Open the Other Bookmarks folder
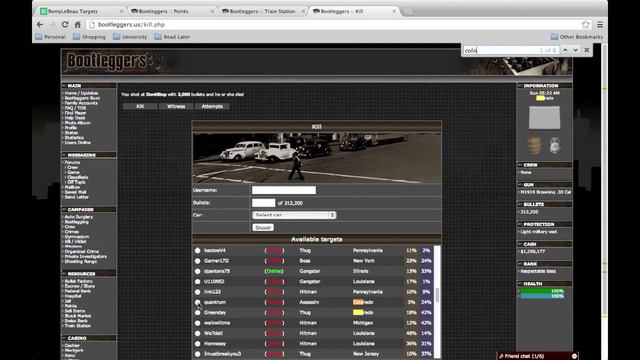Image resolution: width=640 pixels, height=360 pixels. click(577, 37)
